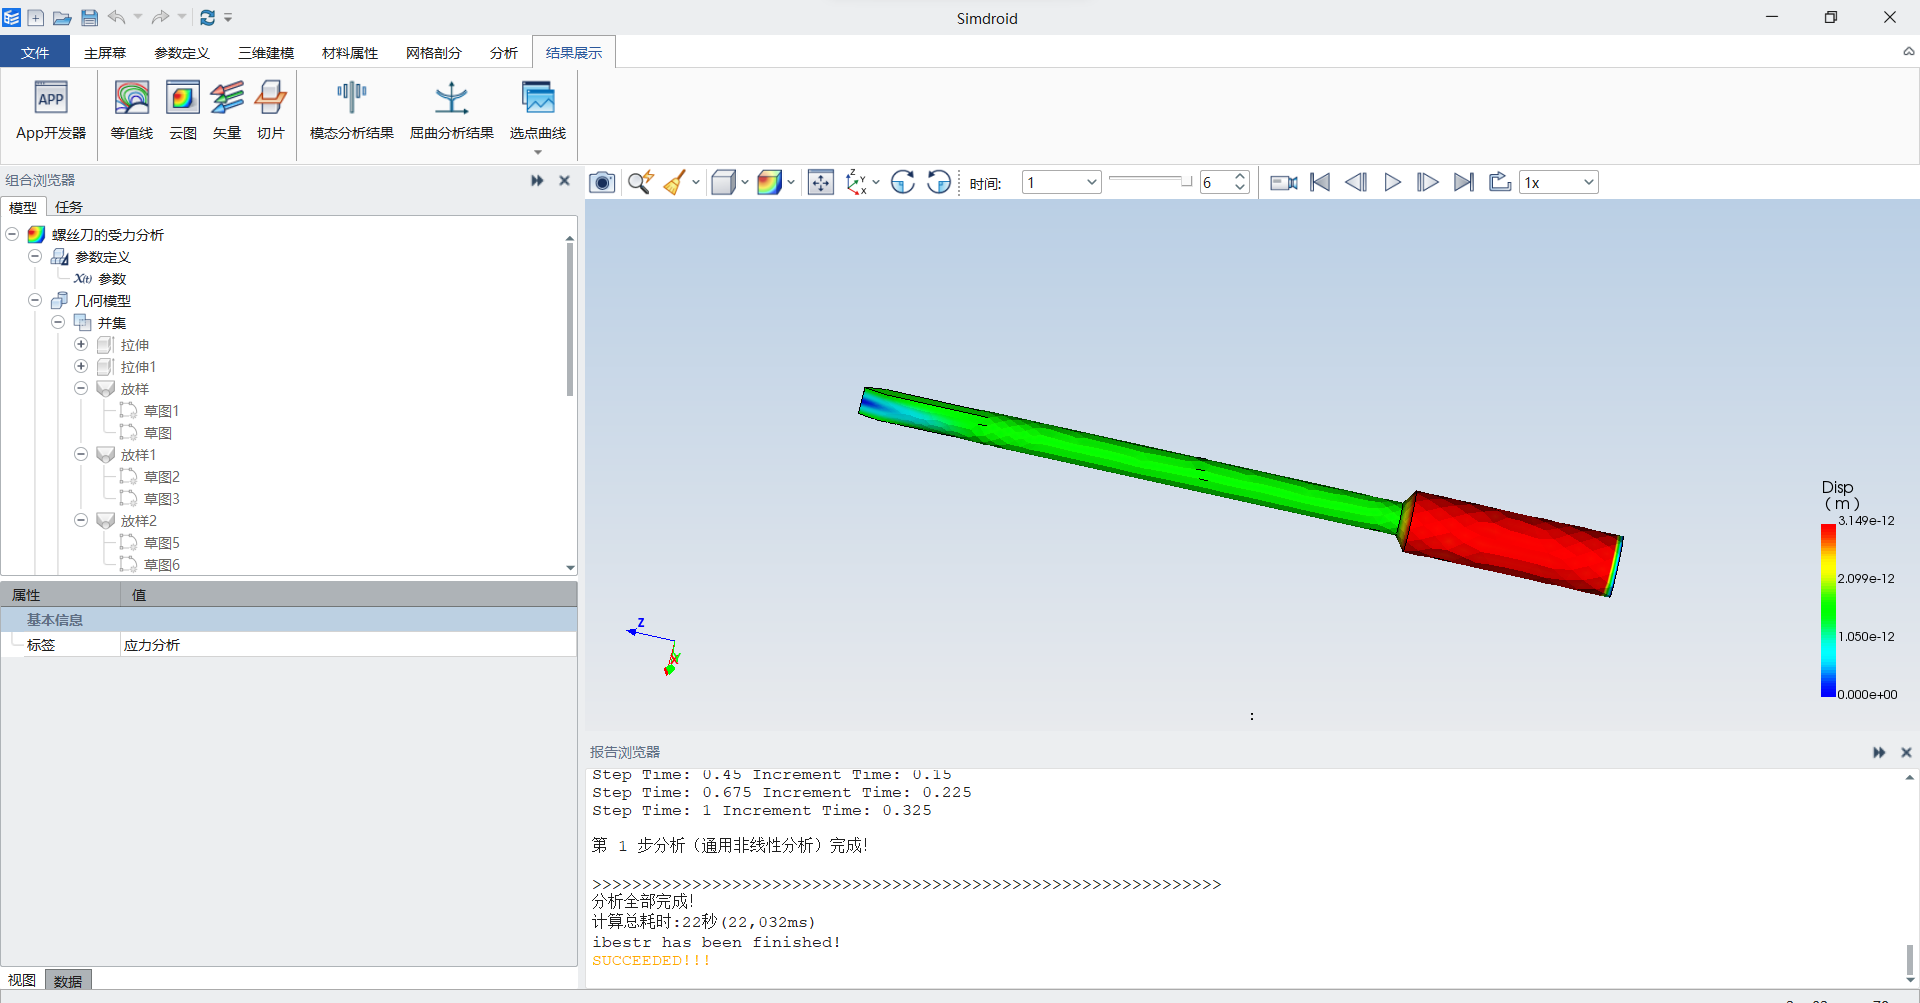Open the colored cube dropdown arrow
Screen dimensions: 1920x1003
791,182
